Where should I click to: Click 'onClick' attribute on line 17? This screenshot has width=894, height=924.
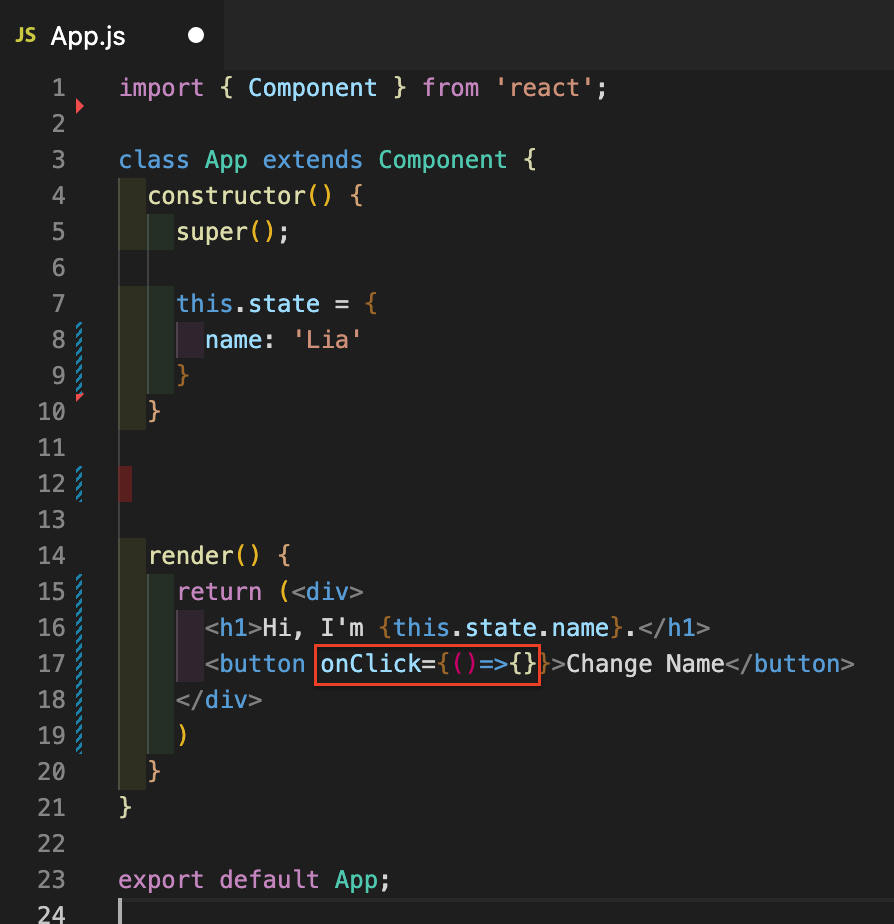pyautogui.click(x=371, y=664)
